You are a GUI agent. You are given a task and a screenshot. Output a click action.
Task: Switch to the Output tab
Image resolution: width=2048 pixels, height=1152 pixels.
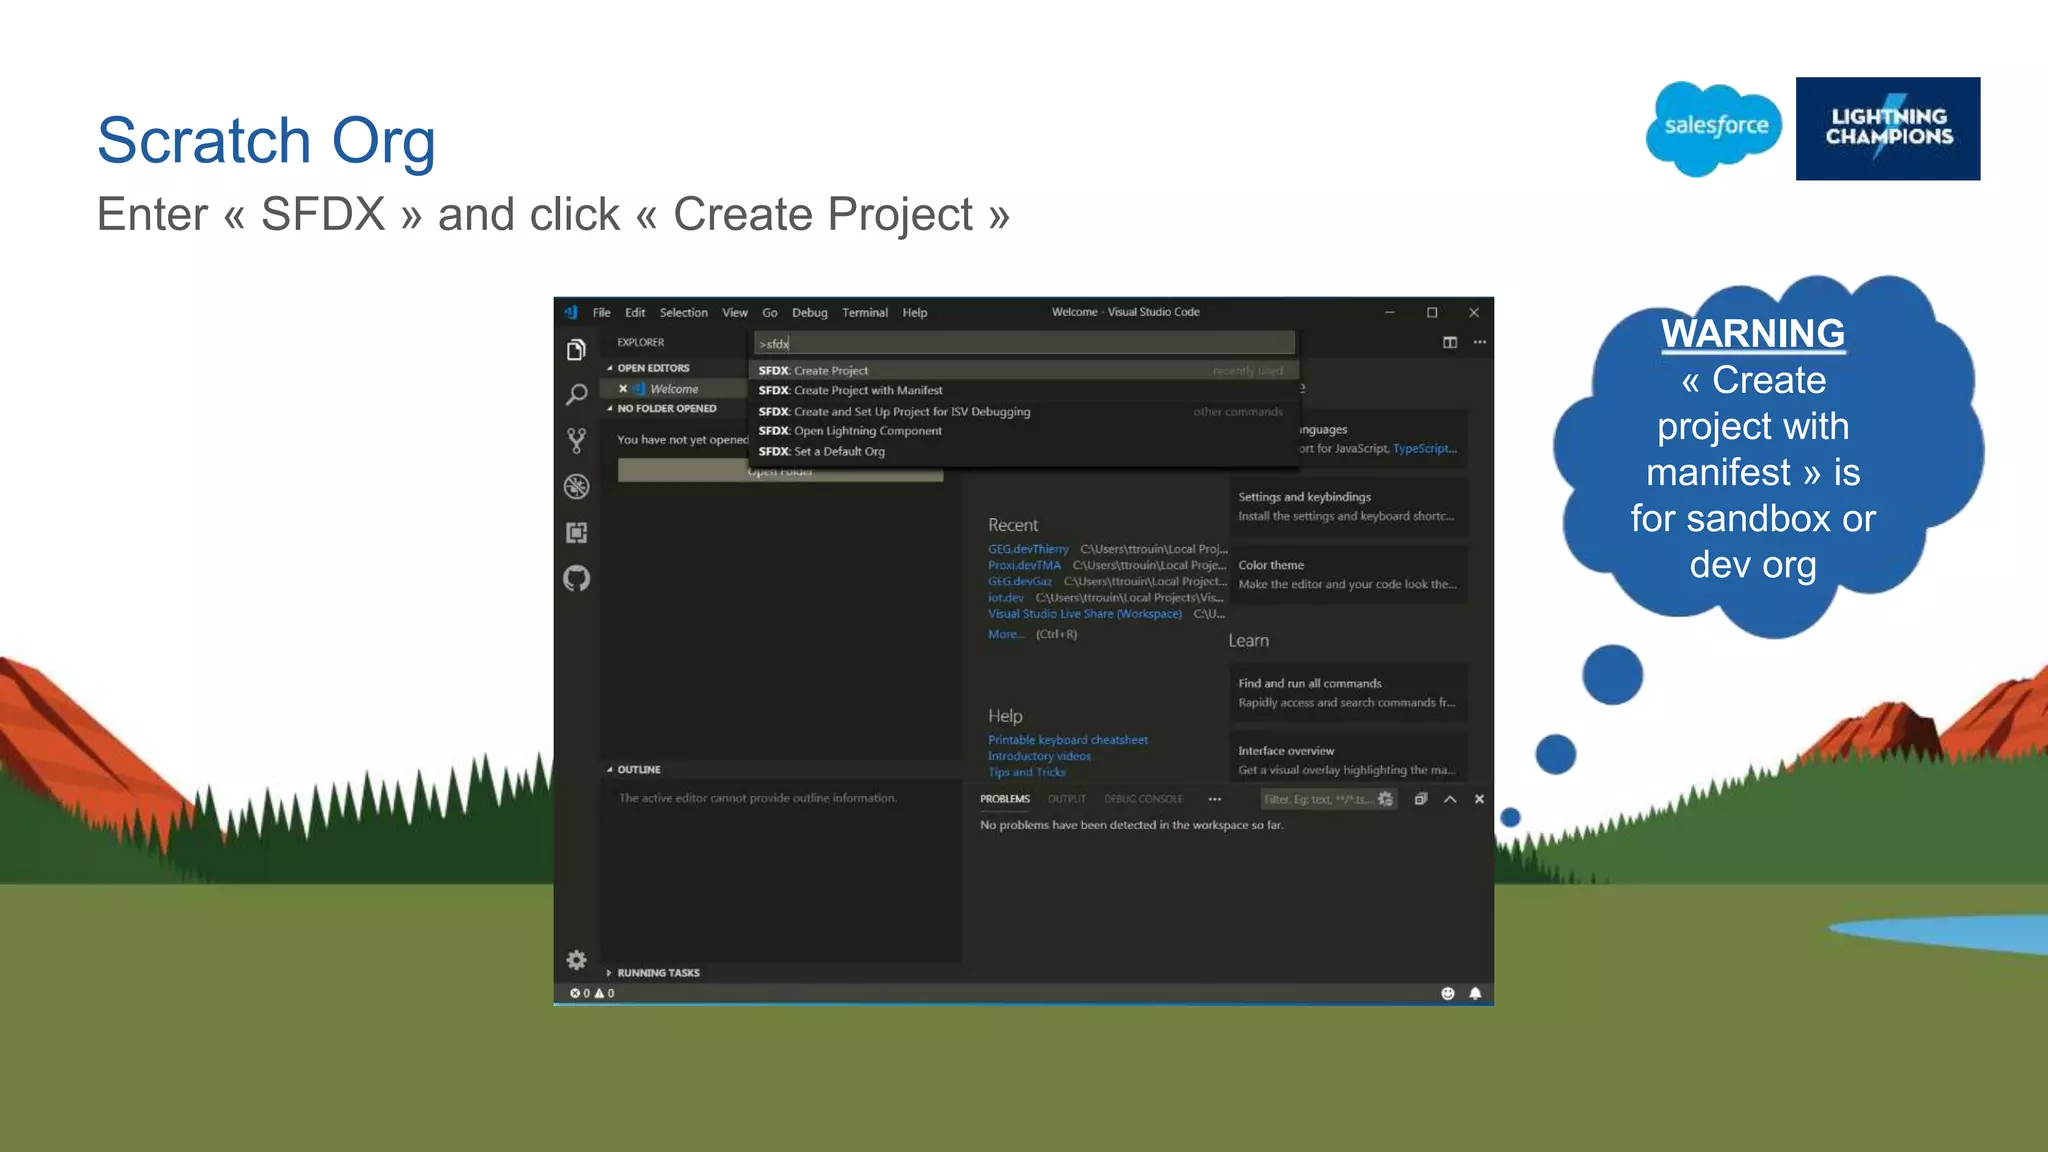click(1066, 799)
